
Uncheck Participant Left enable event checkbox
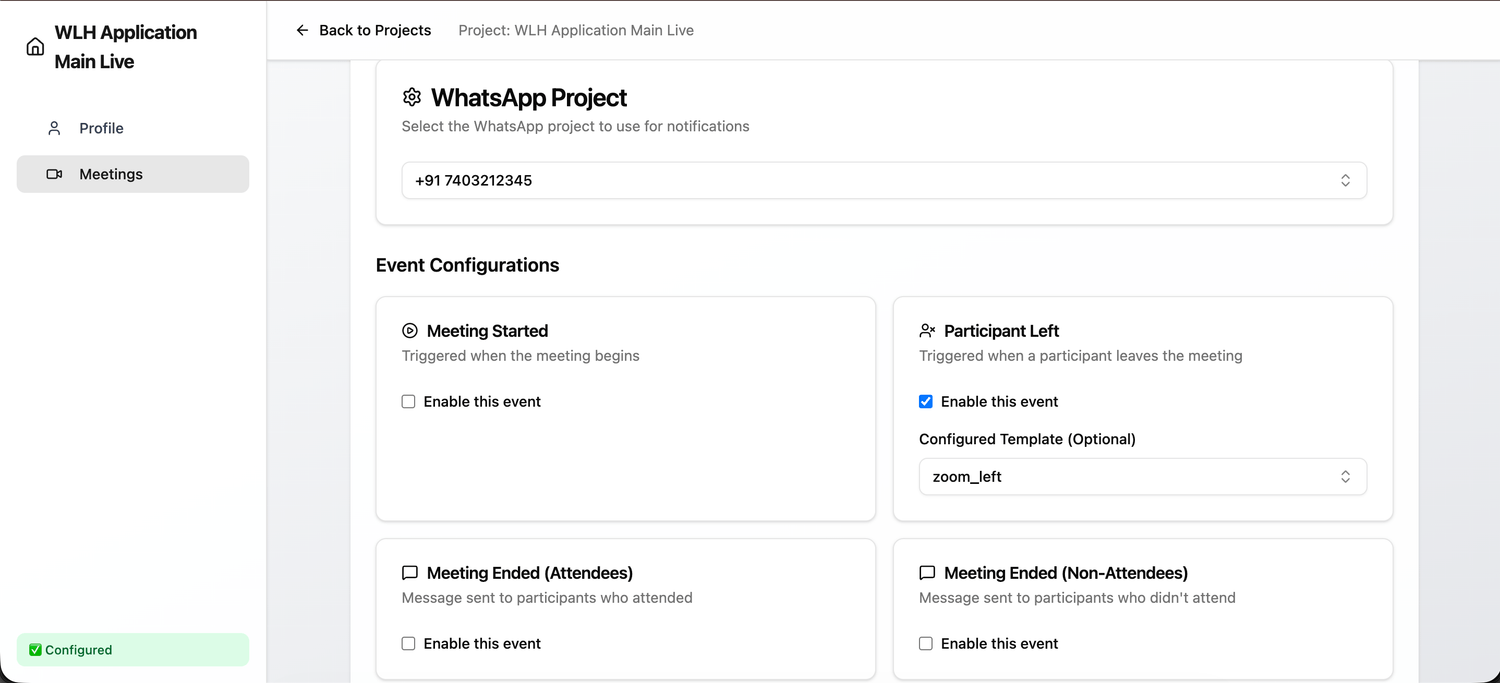(x=926, y=402)
